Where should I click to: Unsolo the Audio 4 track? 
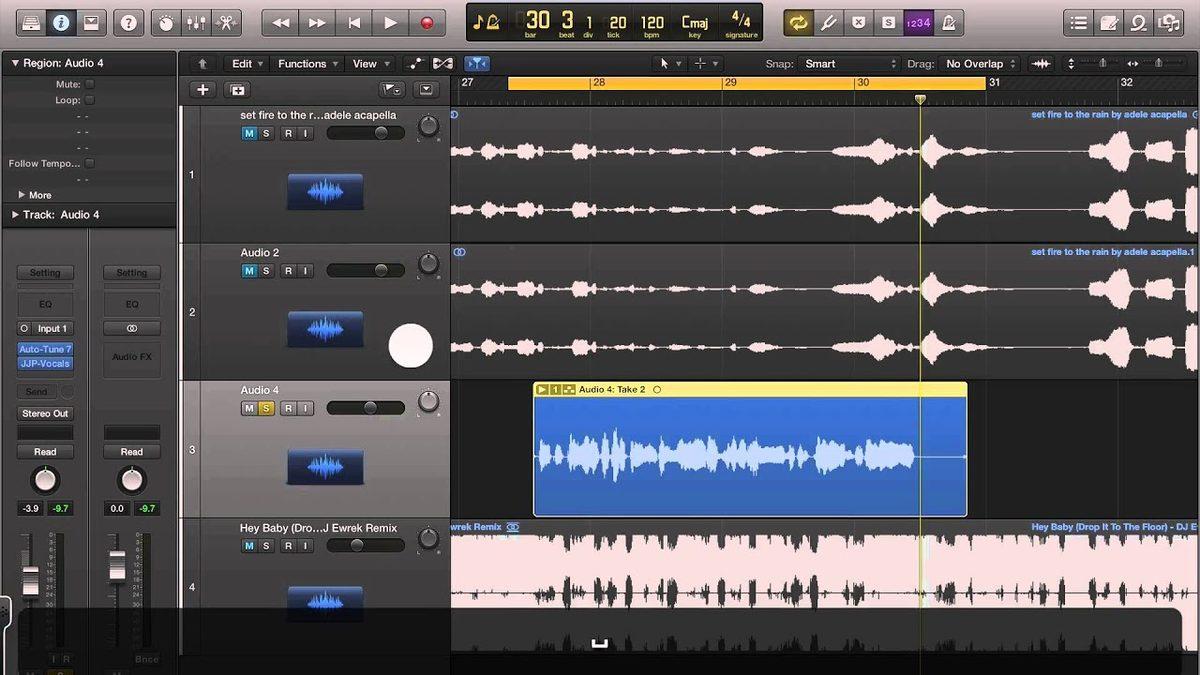[266, 408]
